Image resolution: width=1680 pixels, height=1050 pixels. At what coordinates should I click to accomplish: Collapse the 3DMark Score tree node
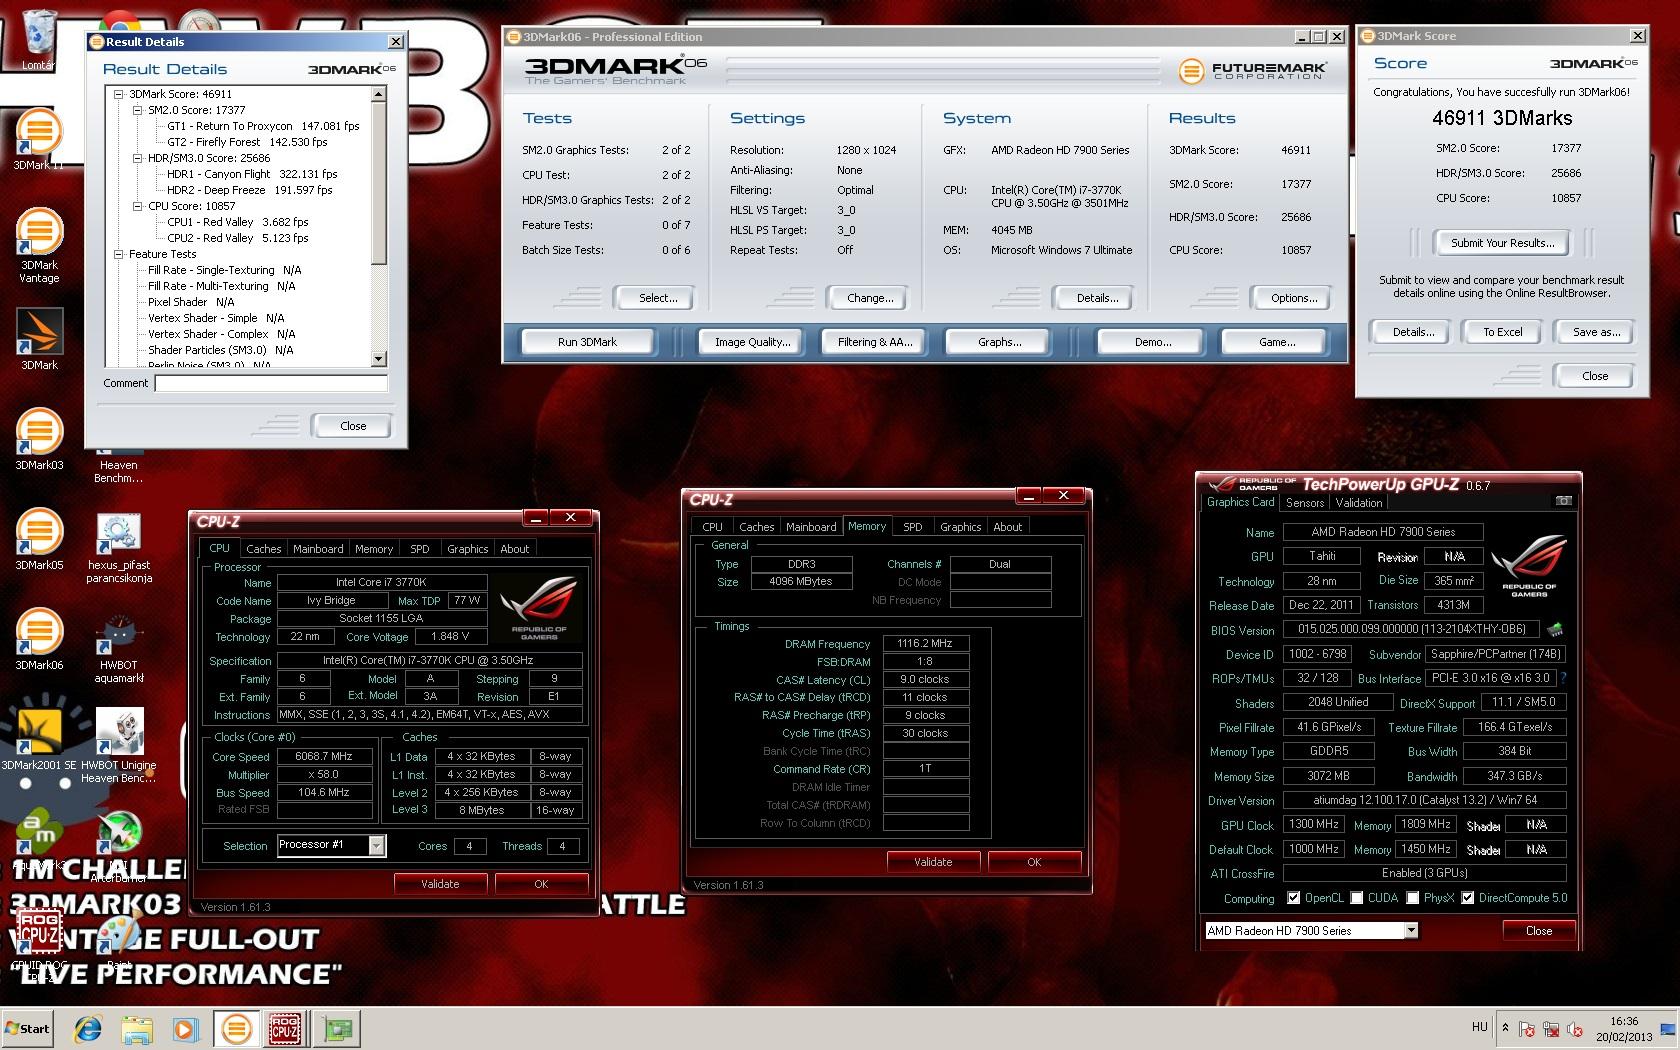point(119,94)
